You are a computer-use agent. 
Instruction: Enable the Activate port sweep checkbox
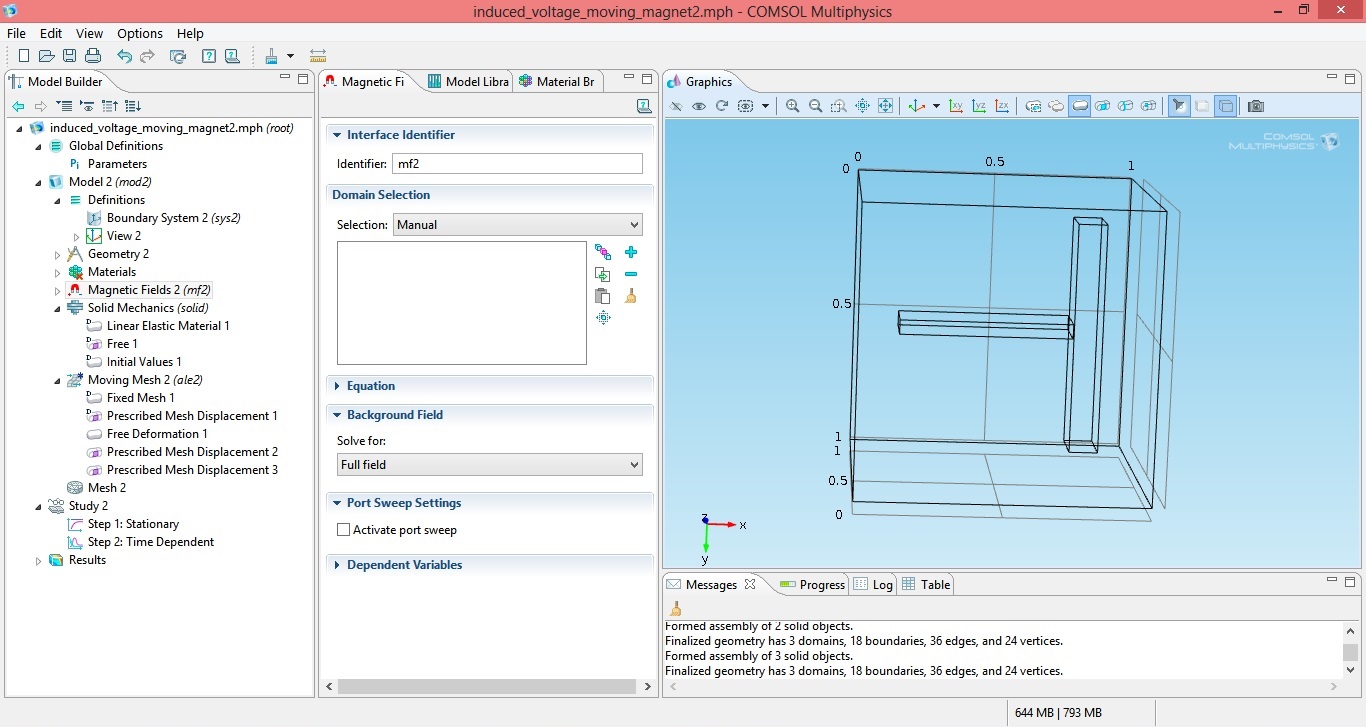pyautogui.click(x=344, y=530)
